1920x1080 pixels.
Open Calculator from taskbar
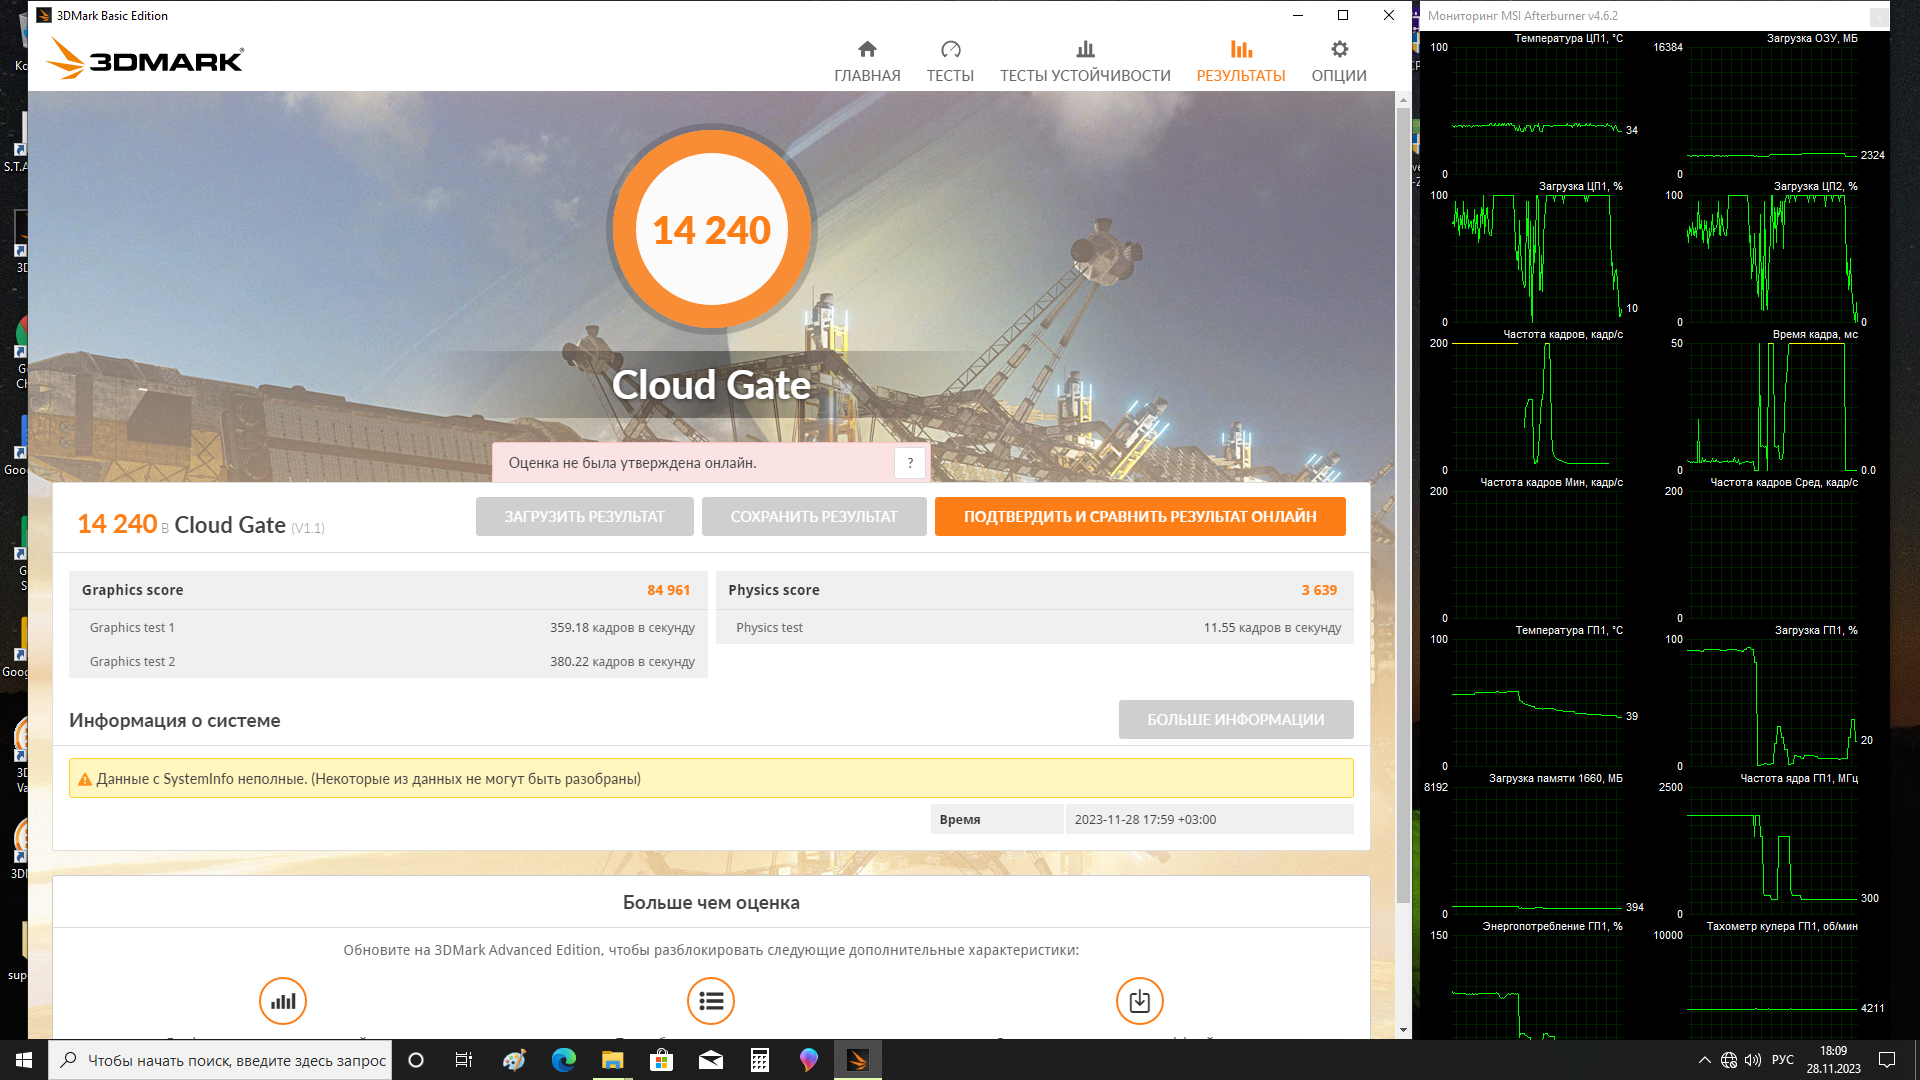point(760,1060)
